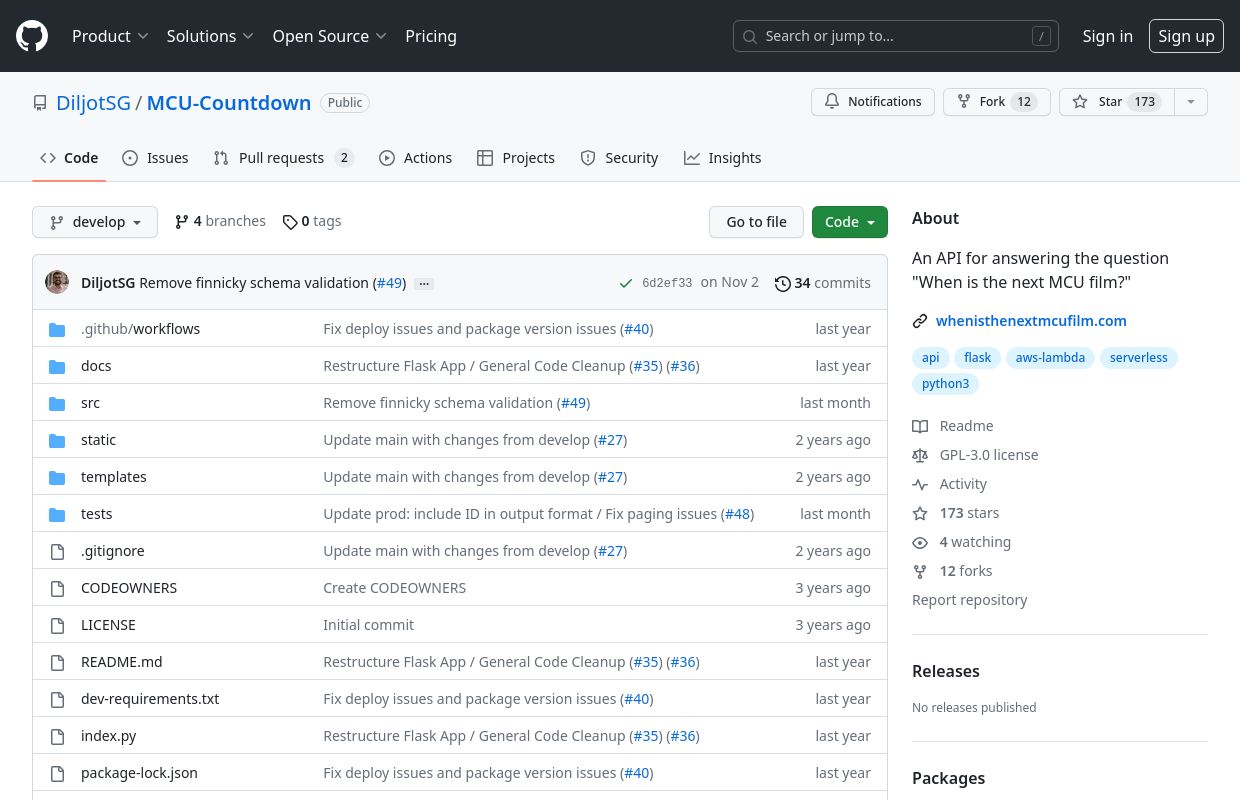Expand the green Code dropdown button

(850, 222)
